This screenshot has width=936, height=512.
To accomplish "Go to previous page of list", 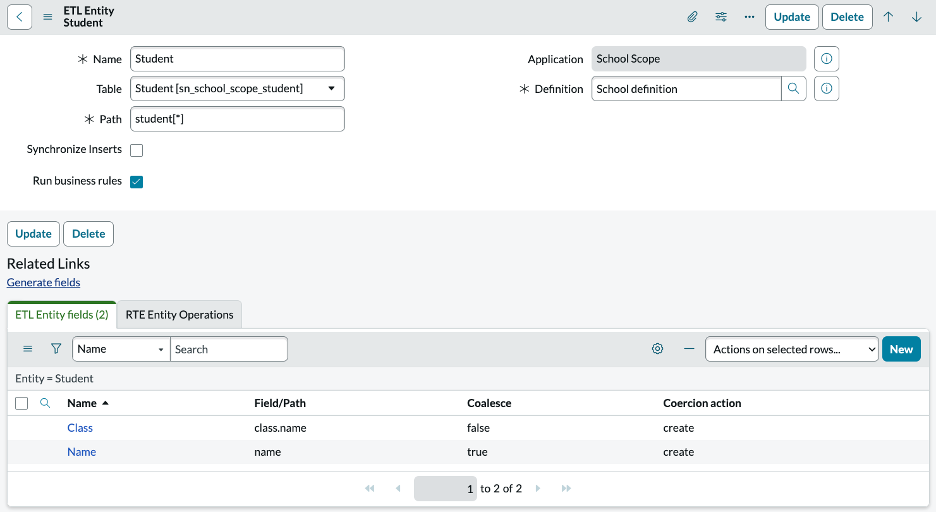I will tap(398, 488).
